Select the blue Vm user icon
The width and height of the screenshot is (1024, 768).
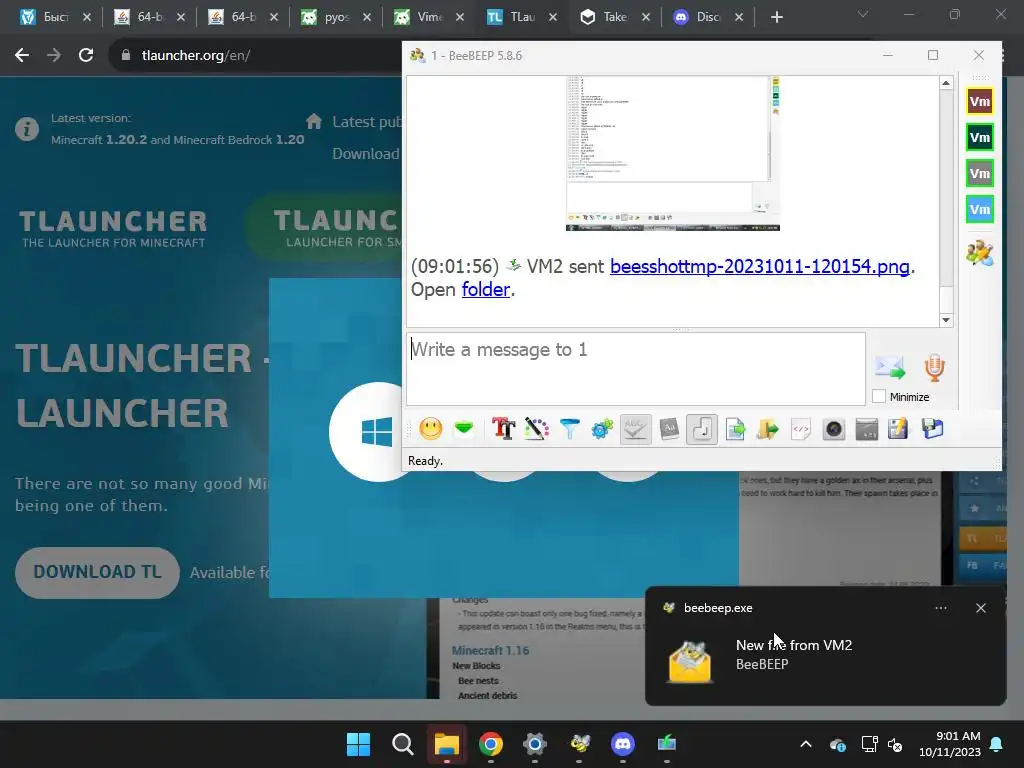980,209
